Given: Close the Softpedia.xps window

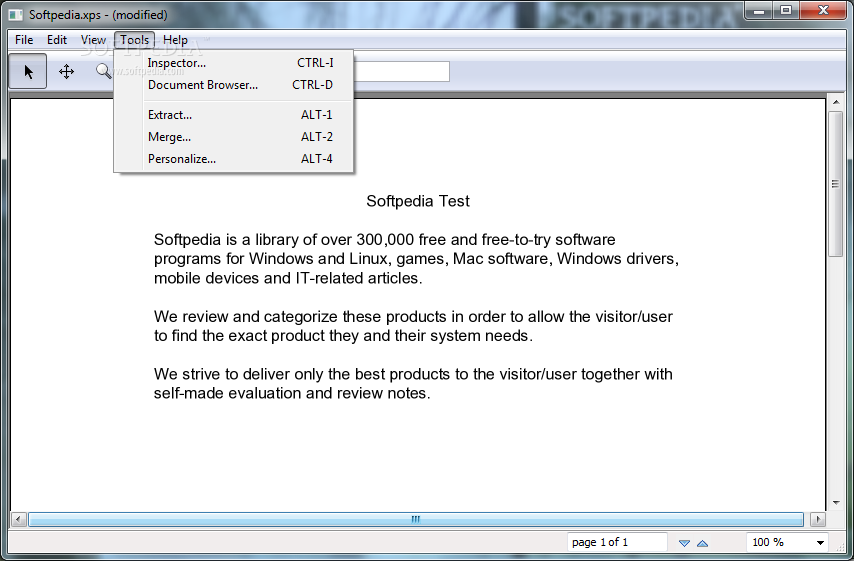Looking at the screenshot, I should click(824, 10).
